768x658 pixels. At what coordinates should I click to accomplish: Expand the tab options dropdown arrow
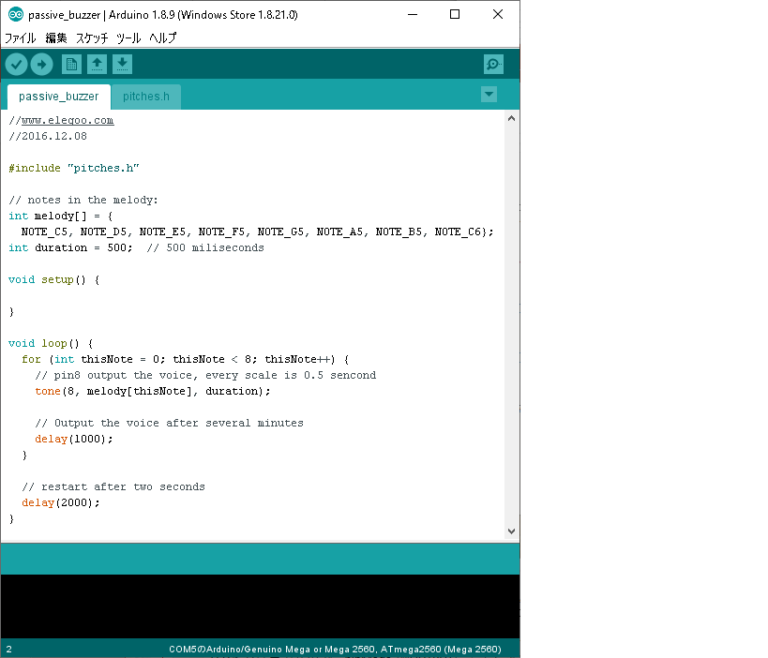488,94
